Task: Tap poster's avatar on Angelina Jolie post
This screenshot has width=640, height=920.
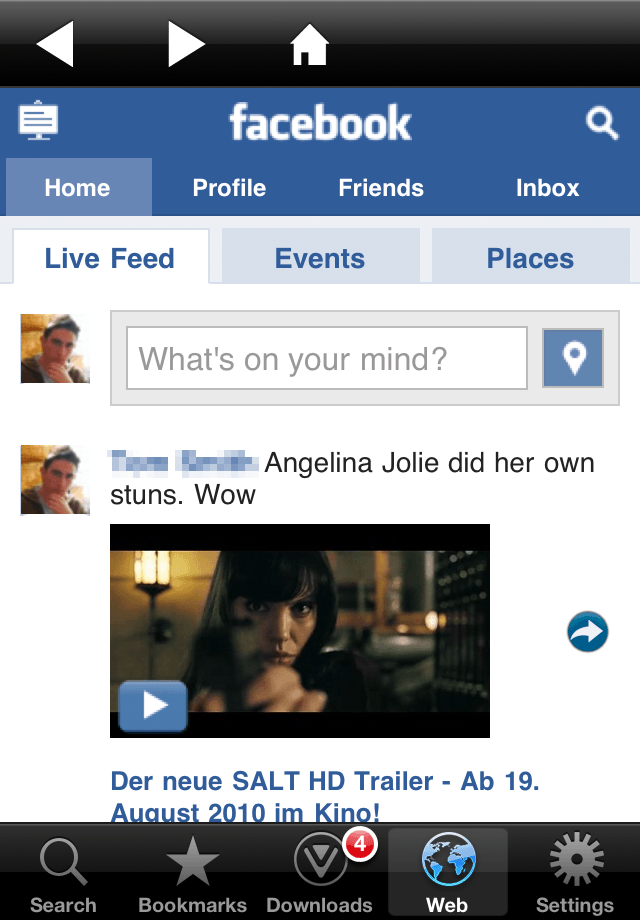Action: click(55, 480)
